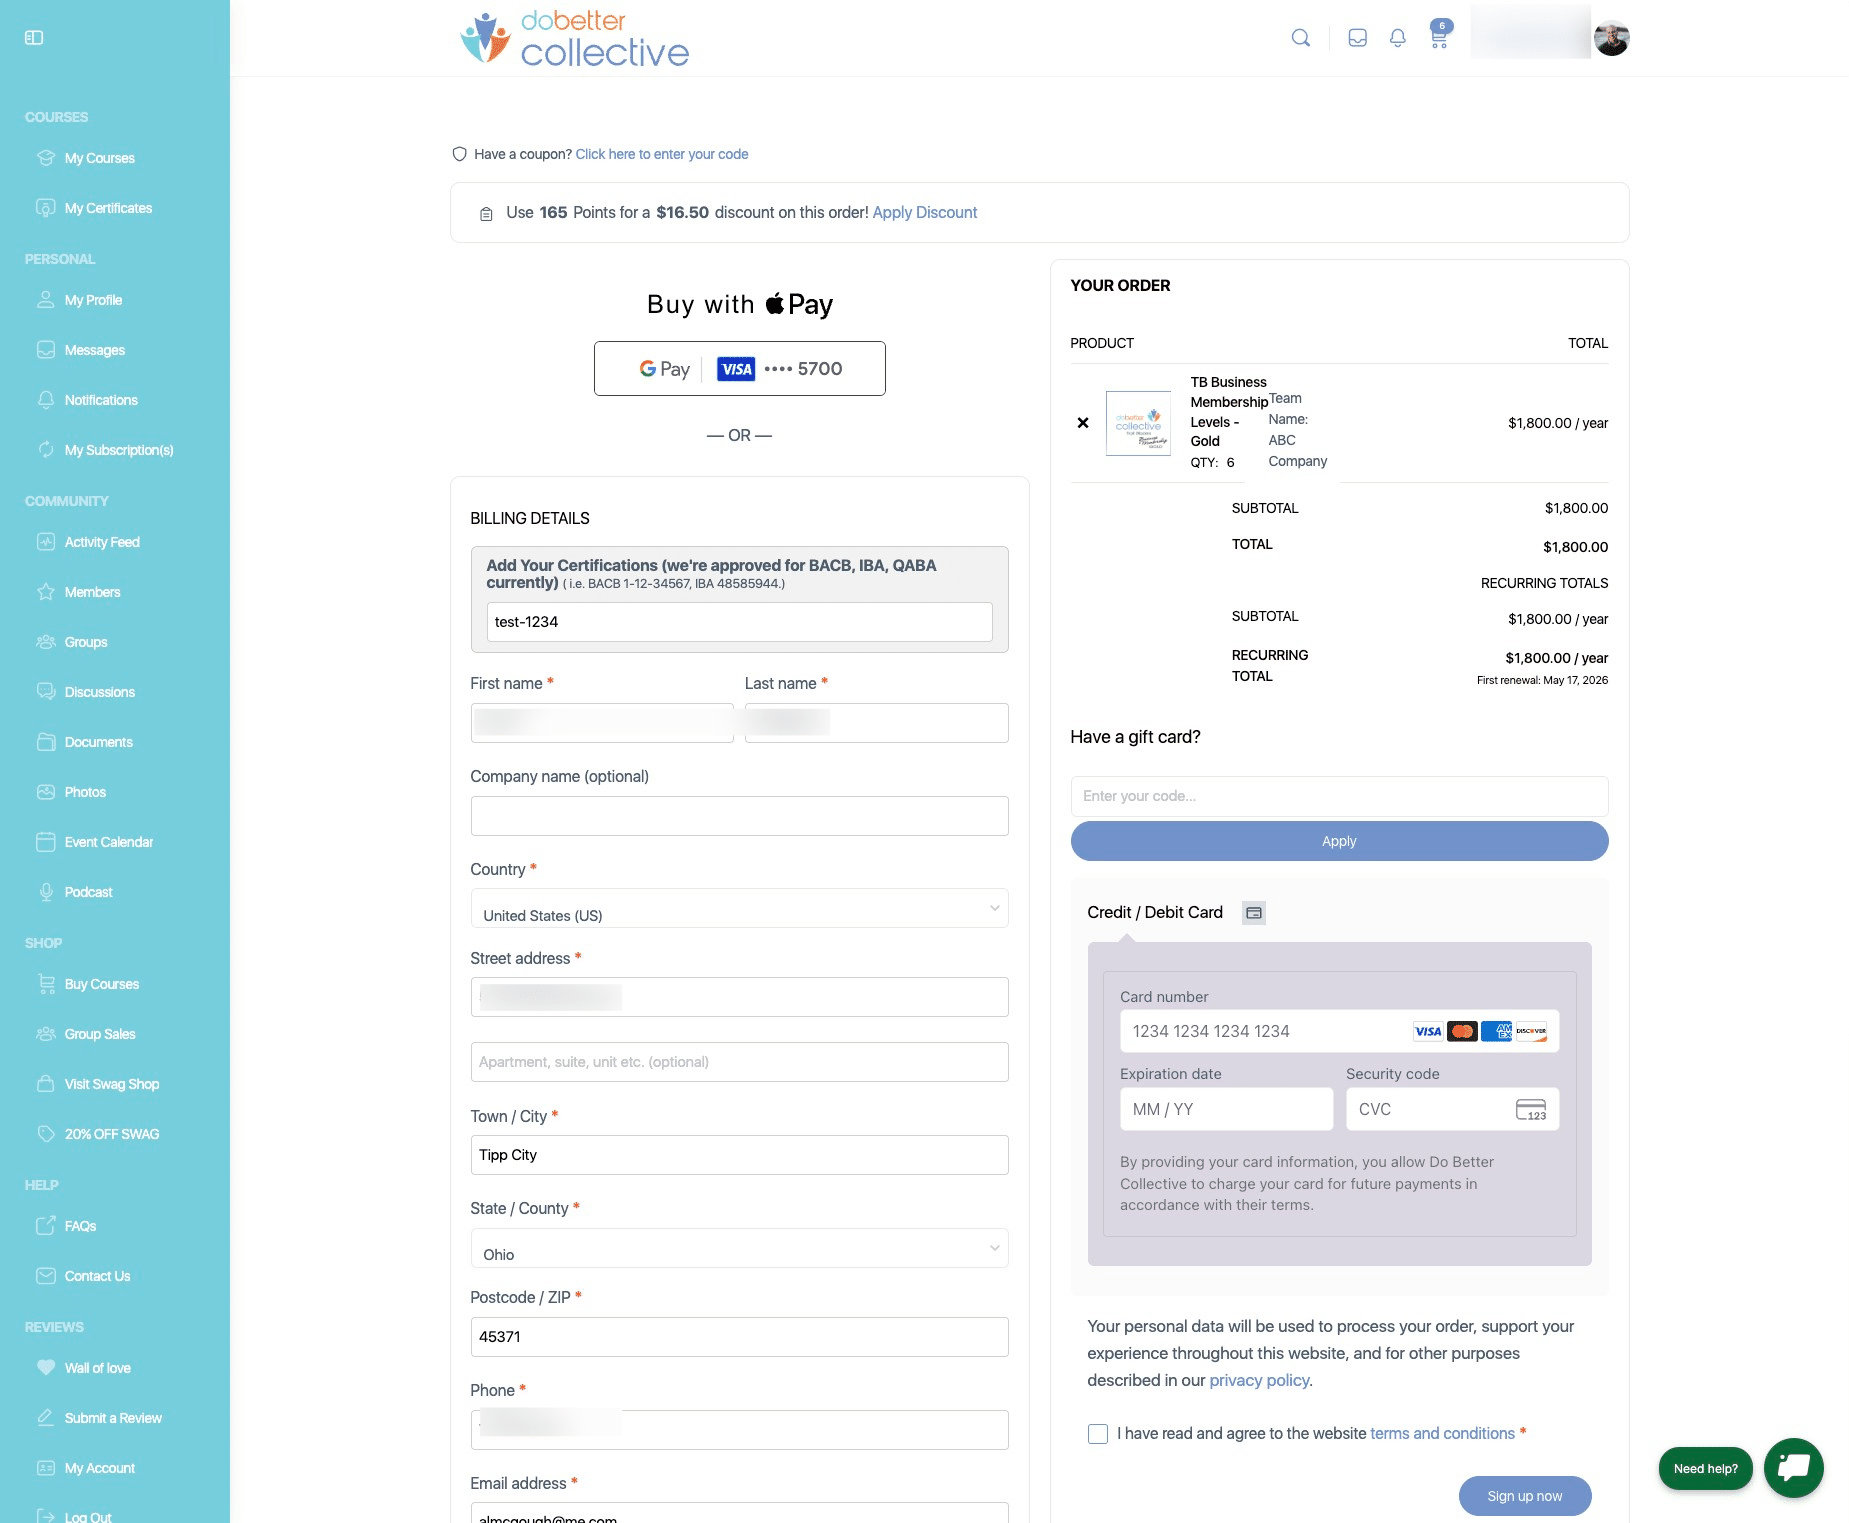Viewport: 1849px width, 1523px height.
Task: Click the Event Calendar icon
Action: 46,841
